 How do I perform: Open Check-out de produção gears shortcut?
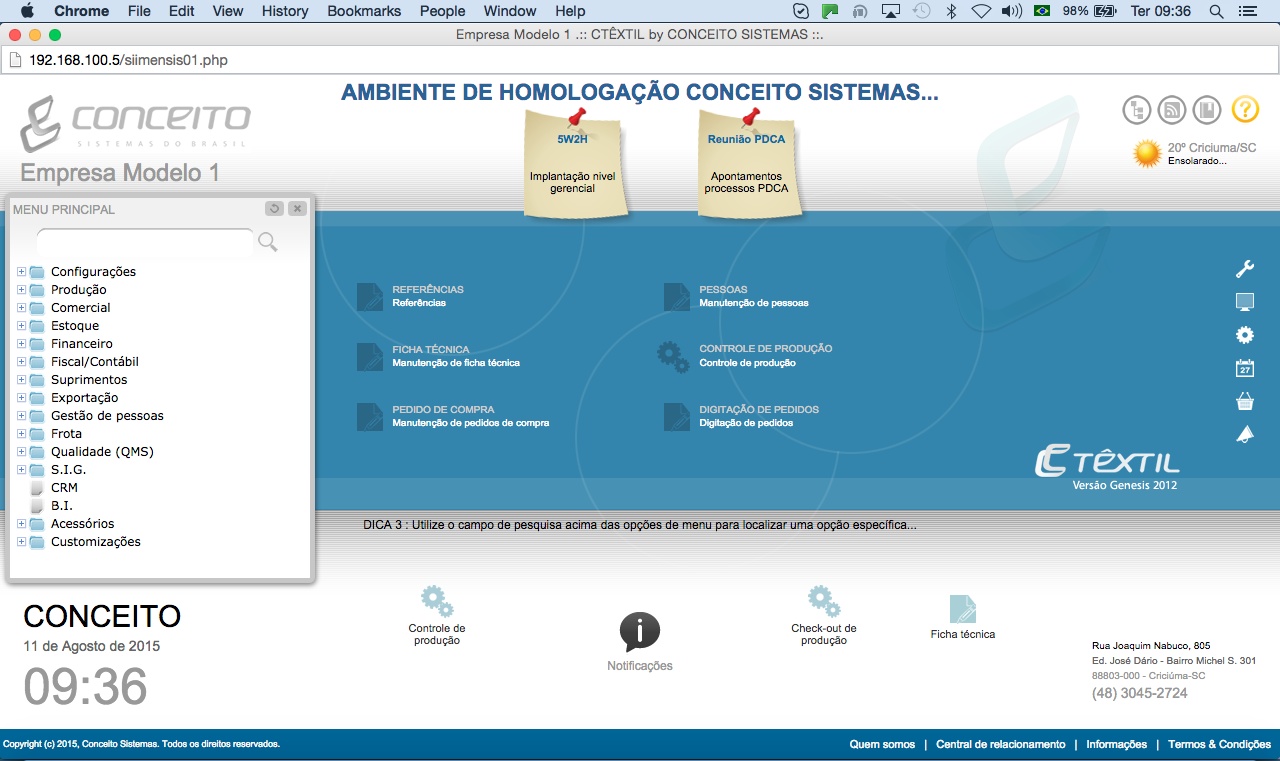tap(824, 602)
